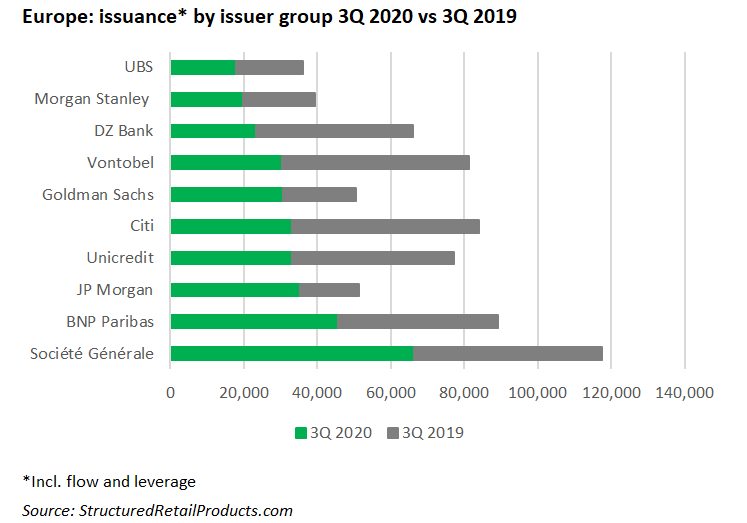Click the '*Incl. flow and leverage' footnote
The width and height of the screenshot is (747, 523).
[109, 482]
